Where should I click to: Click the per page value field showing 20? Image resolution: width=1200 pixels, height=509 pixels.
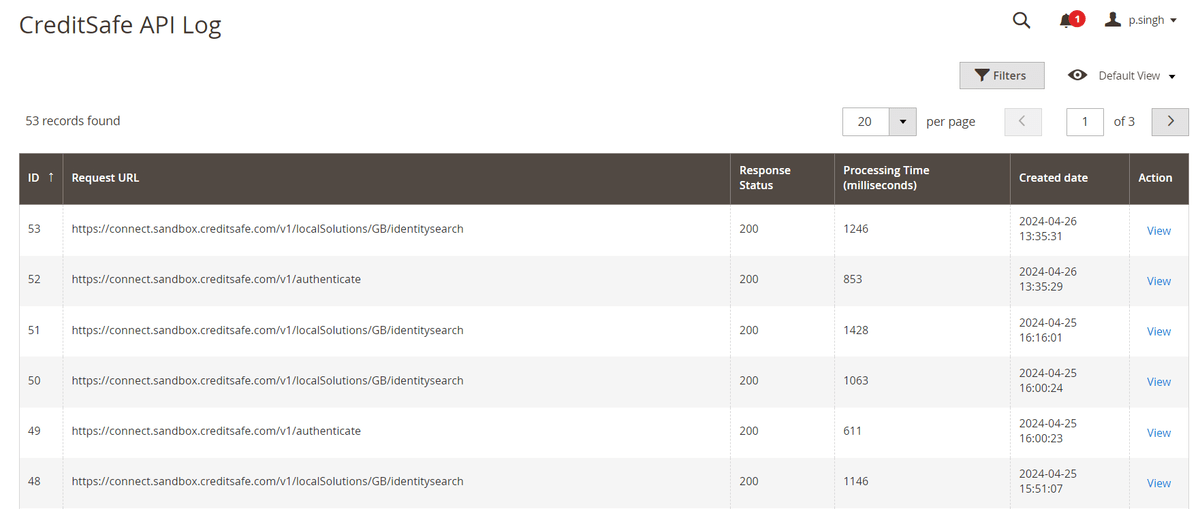tap(865, 121)
